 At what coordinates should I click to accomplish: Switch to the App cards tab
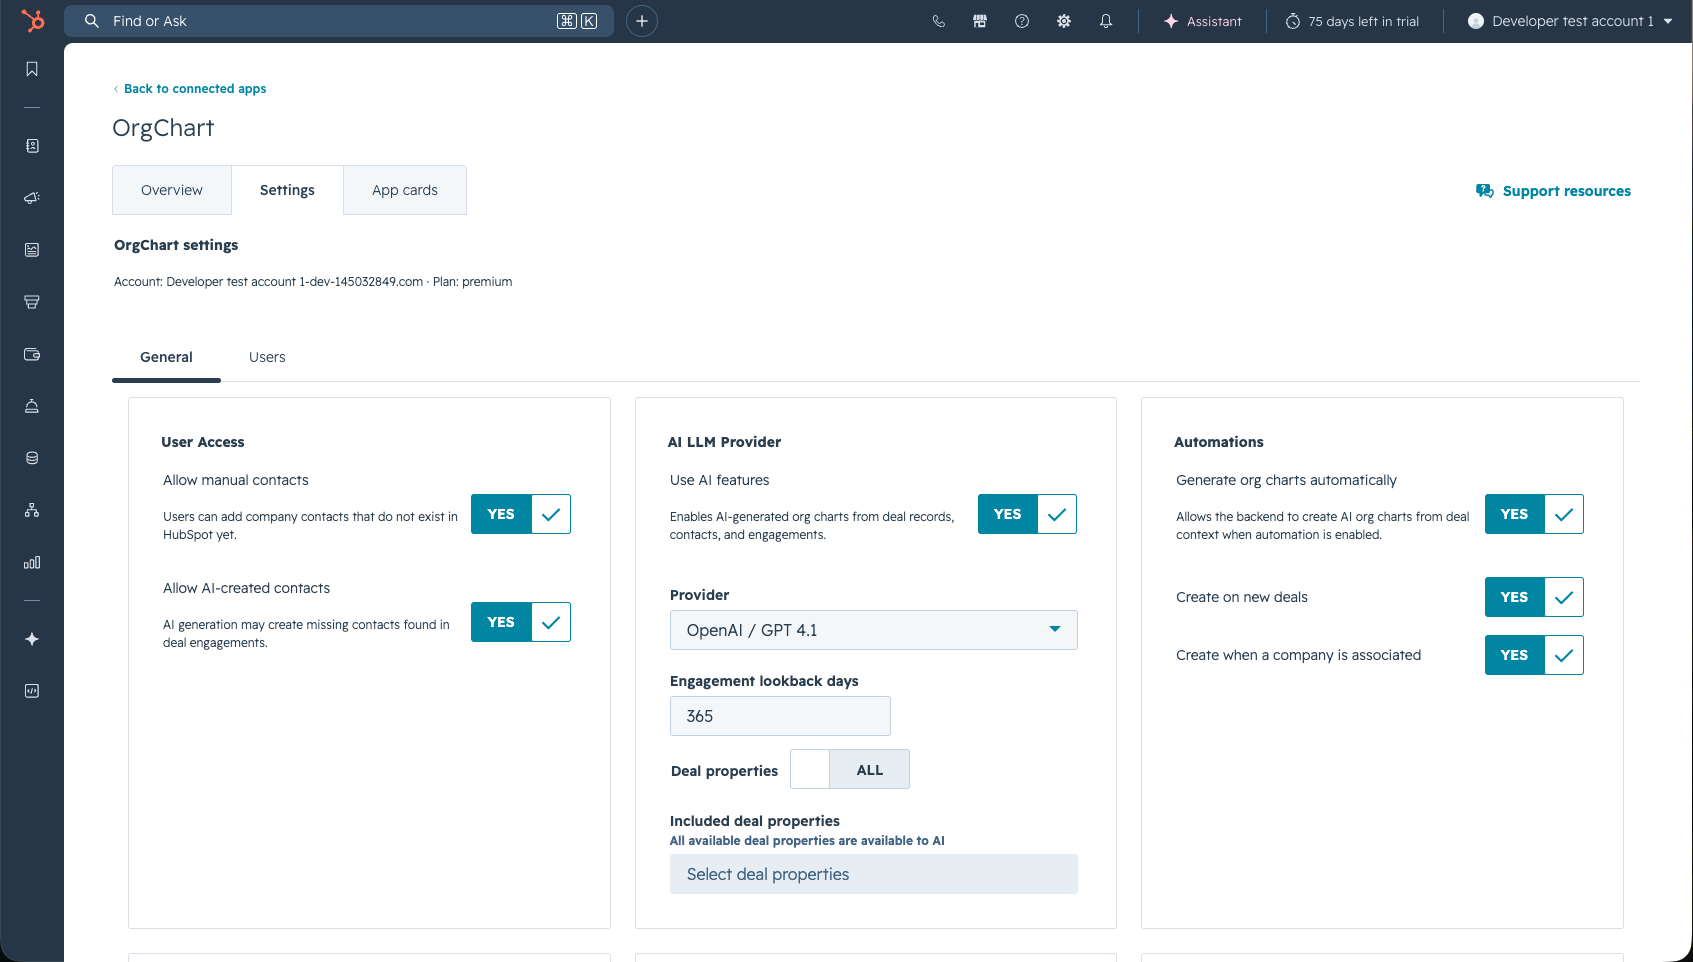pyautogui.click(x=405, y=190)
